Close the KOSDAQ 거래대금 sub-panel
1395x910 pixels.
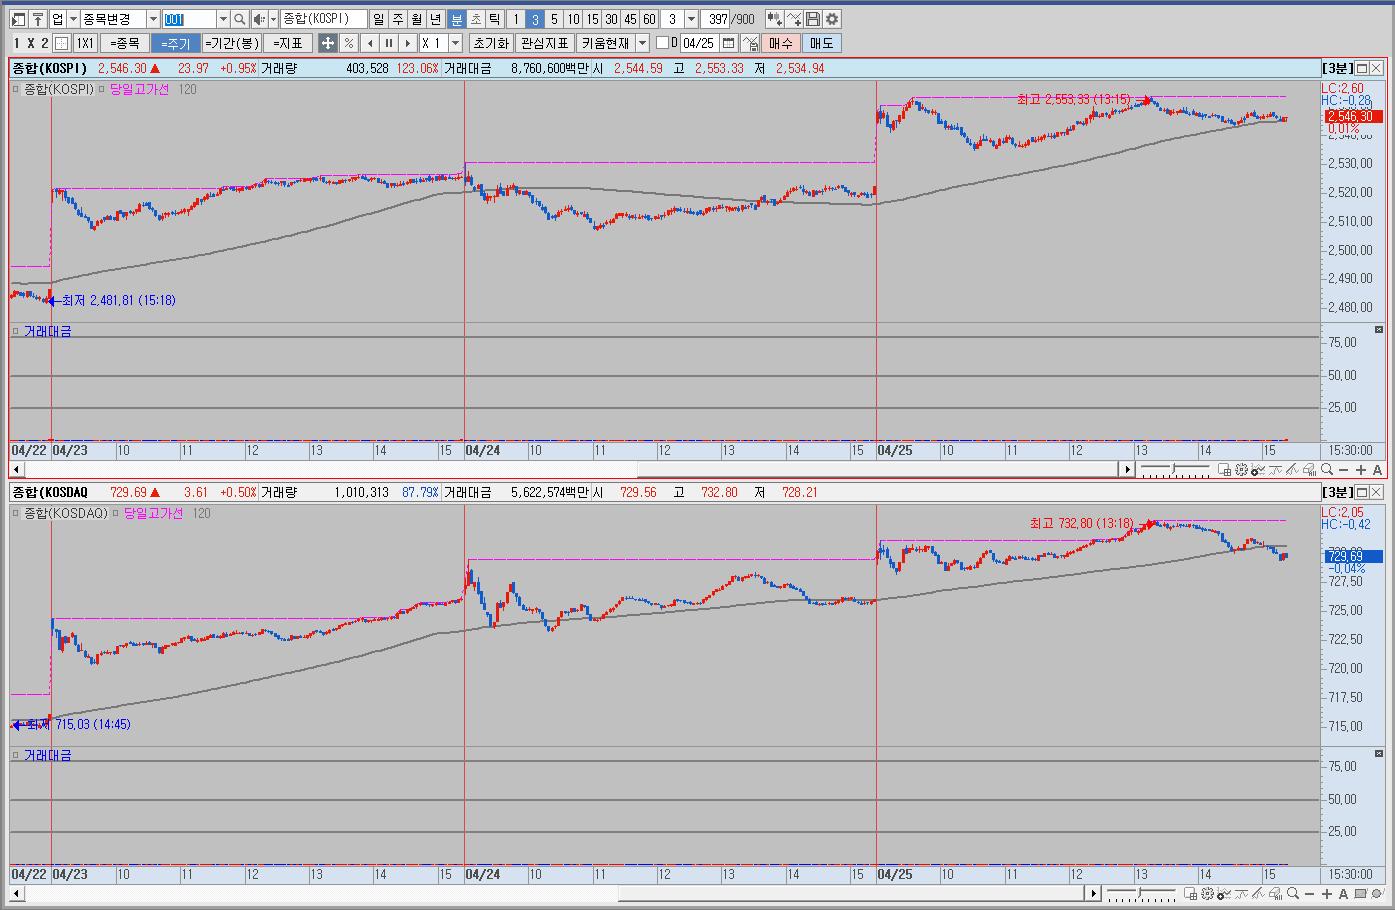click(x=1379, y=754)
